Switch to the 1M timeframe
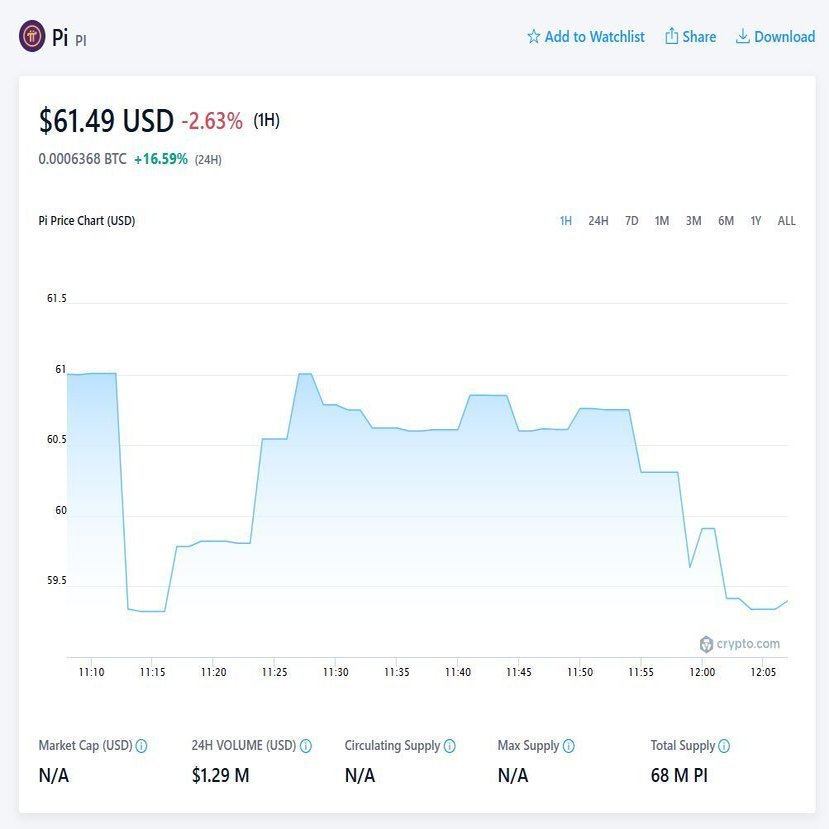829x829 pixels. (661, 221)
